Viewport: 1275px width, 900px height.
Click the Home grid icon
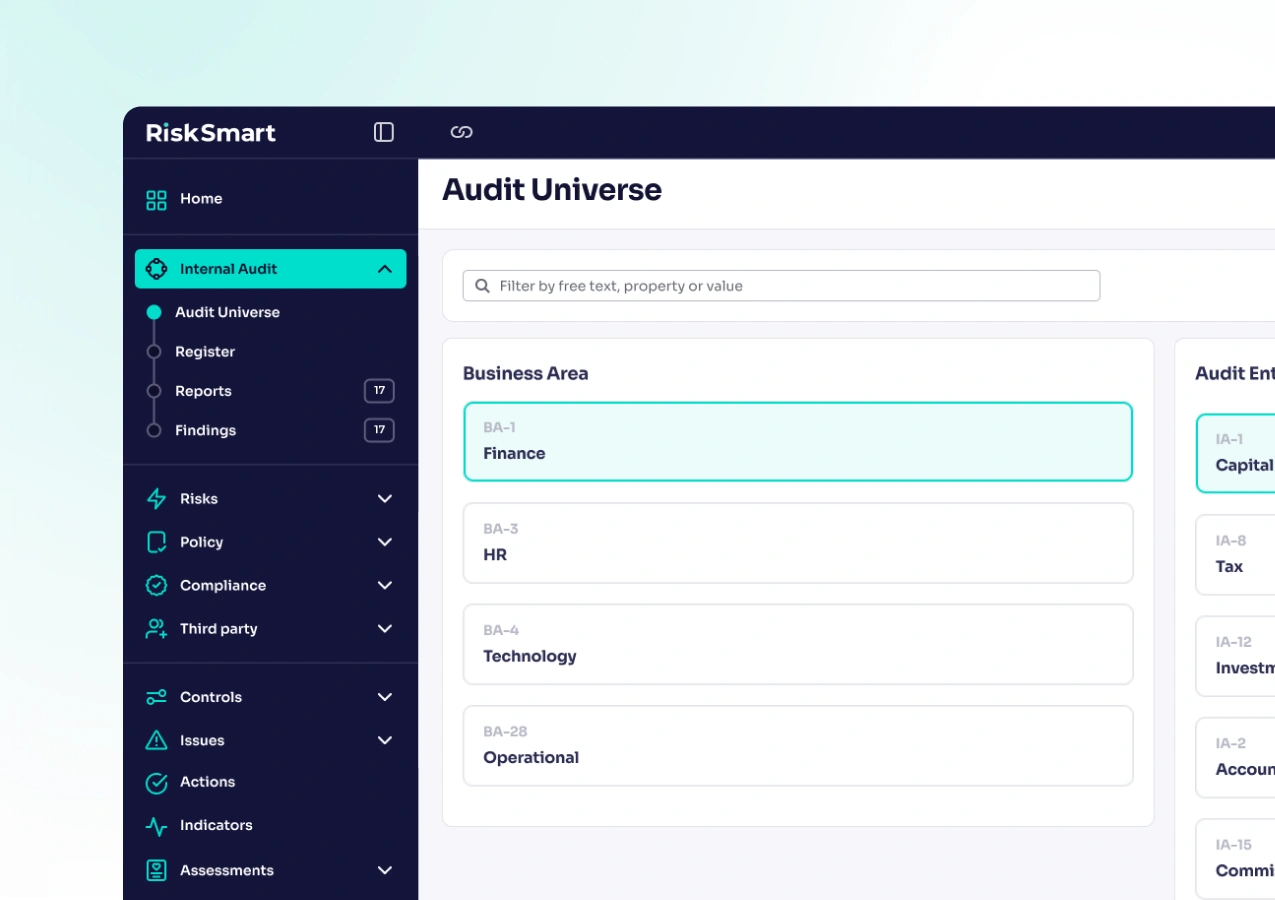(156, 199)
